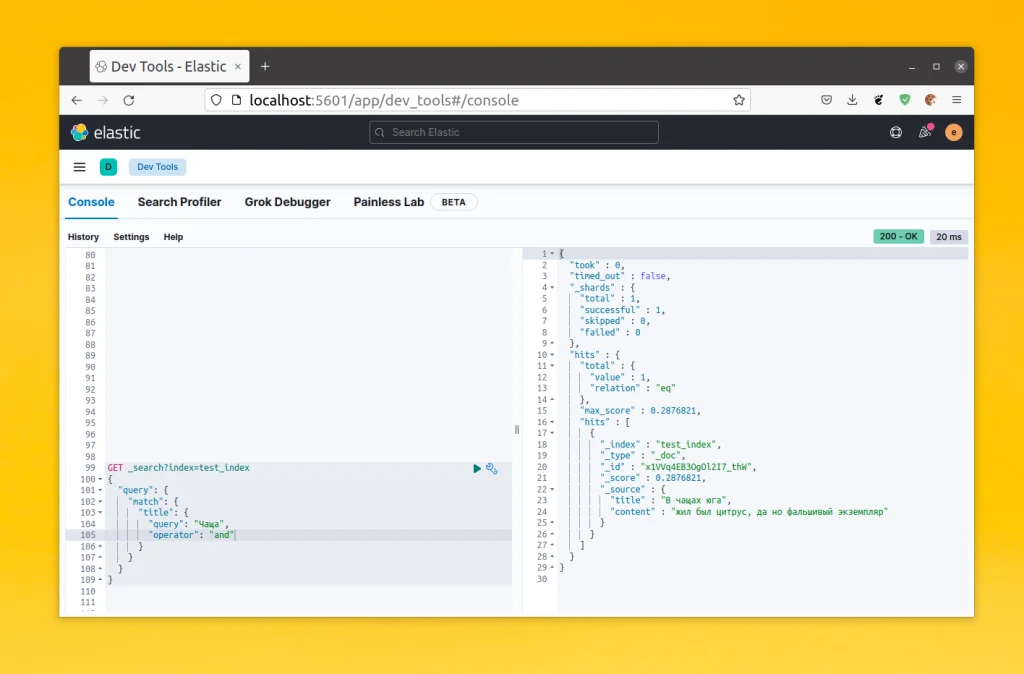Click the Search Elastic input field
Viewport: 1024px width, 674px height.
tap(512, 132)
